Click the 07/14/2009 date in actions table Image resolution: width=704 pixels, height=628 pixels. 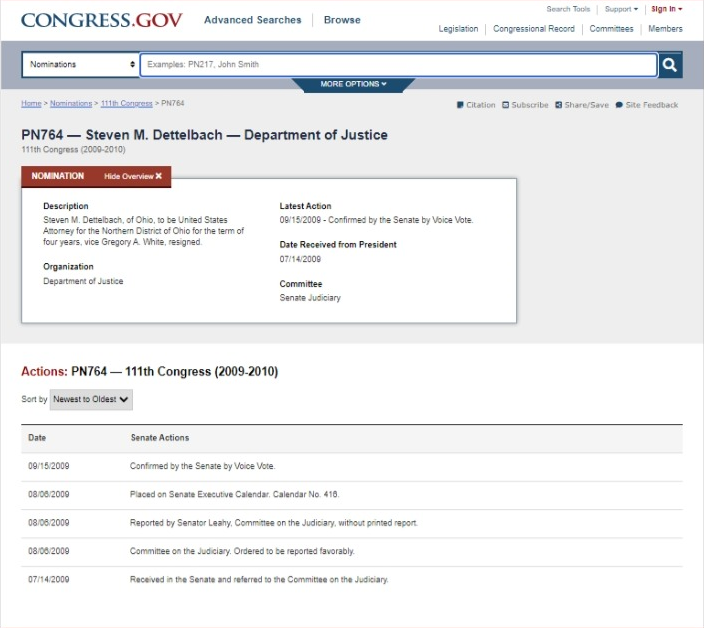point(48,579)
